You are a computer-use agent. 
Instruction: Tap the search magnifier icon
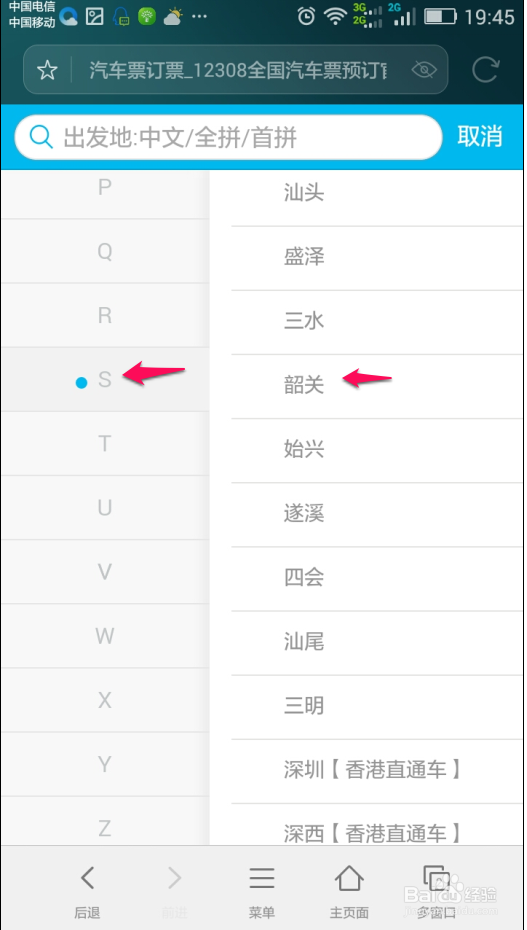point(41,138)
